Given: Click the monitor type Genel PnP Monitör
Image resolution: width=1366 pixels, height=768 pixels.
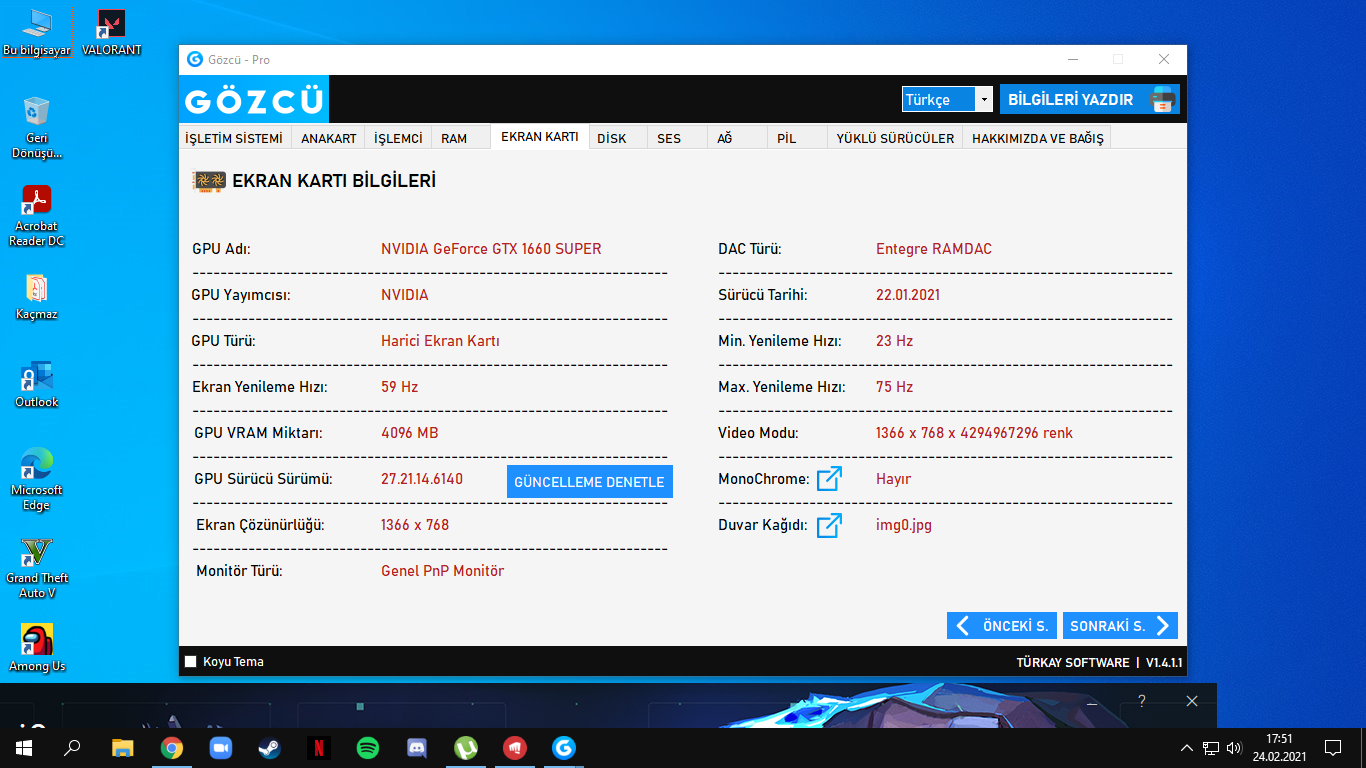Looking at the screenshot, I should pos(443,571).
